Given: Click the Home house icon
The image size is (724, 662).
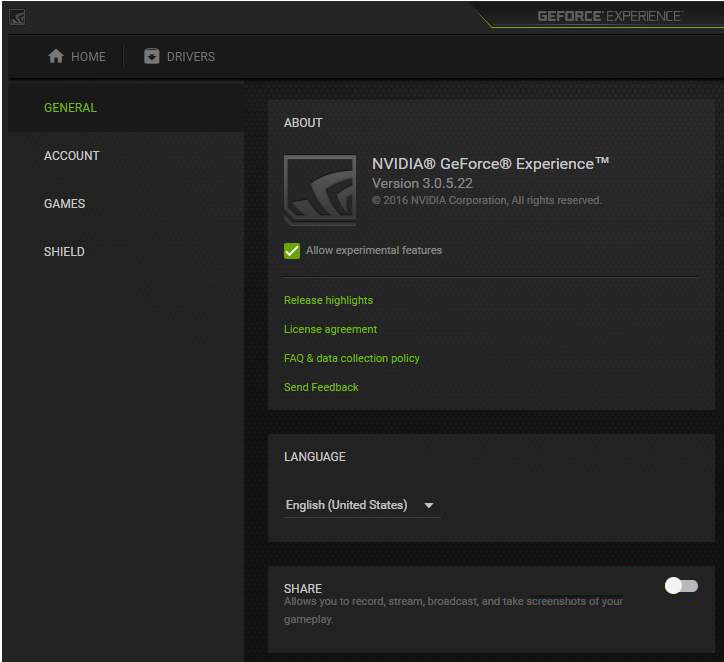Looking at the screenshot, I should tap(56, 56).
